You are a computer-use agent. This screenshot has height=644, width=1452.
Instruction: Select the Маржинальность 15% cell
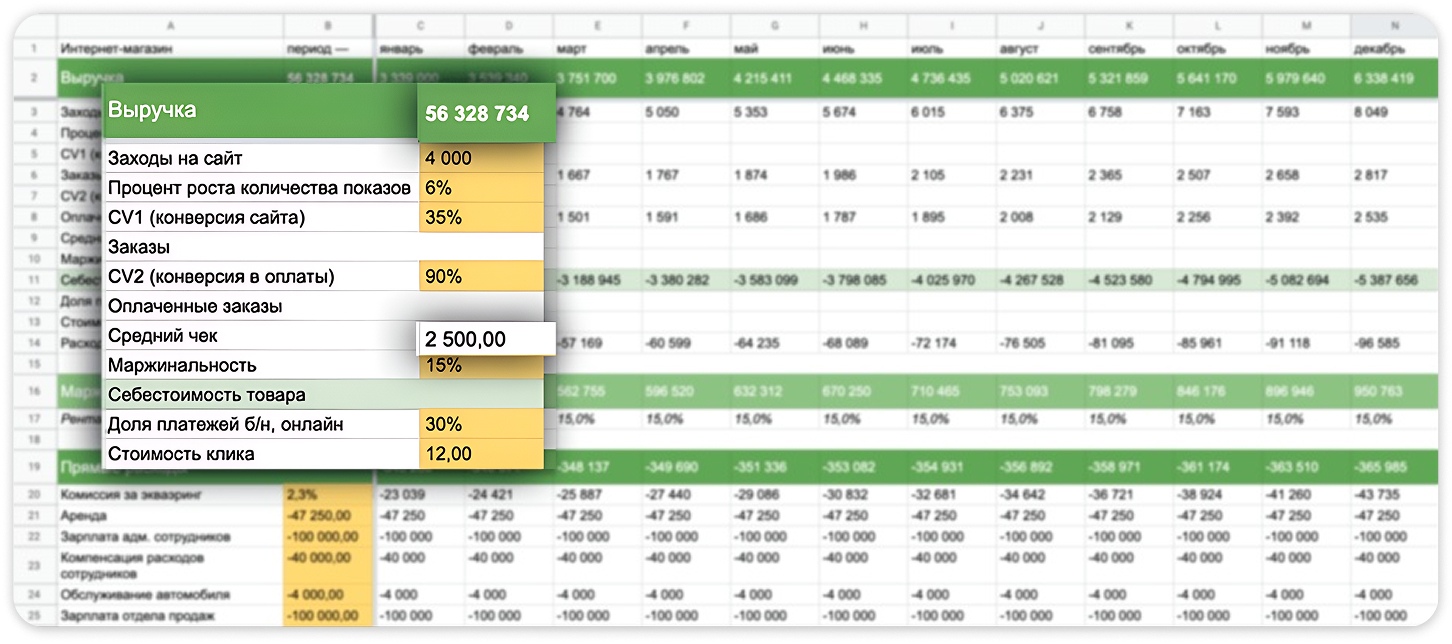tap(480, 366)
